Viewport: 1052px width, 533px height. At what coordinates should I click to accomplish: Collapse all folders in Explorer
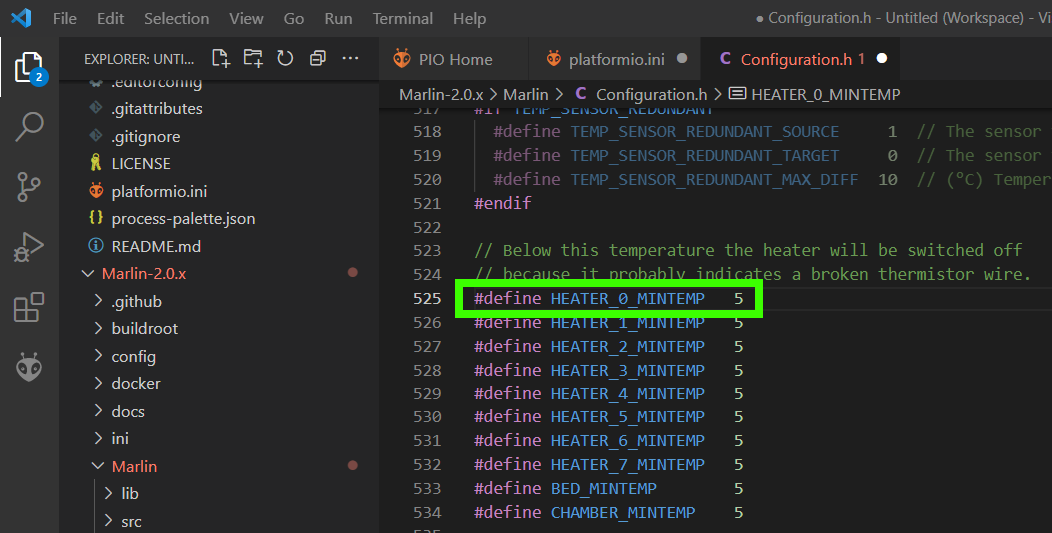318,58
